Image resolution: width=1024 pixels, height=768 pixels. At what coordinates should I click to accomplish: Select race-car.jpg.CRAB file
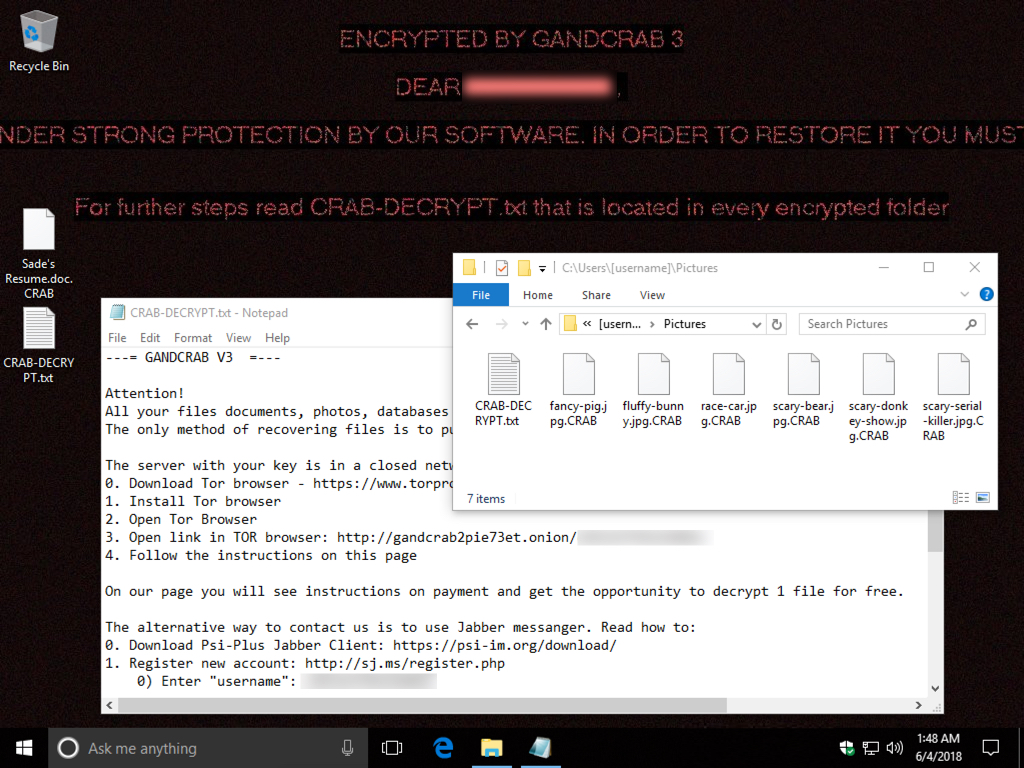pyautogui.click(x=728, y=390)
